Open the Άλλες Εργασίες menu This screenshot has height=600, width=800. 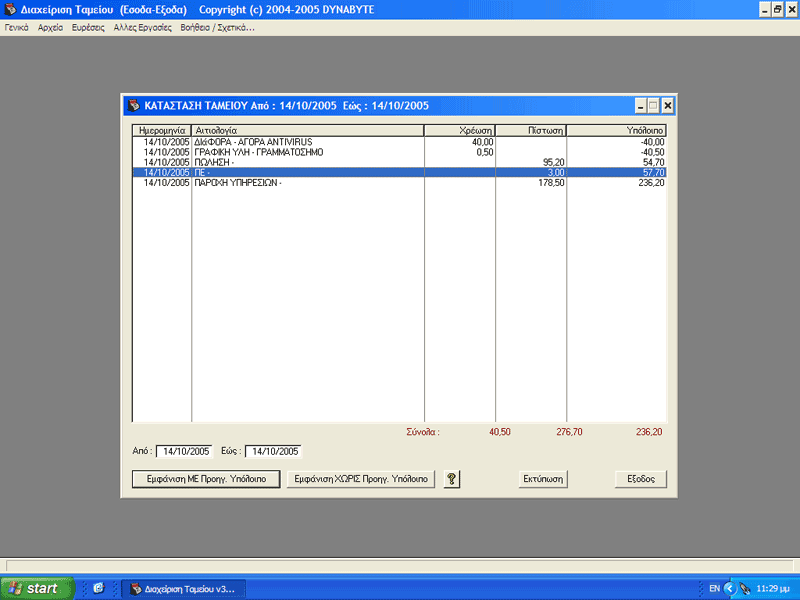[x=142, y=28]
